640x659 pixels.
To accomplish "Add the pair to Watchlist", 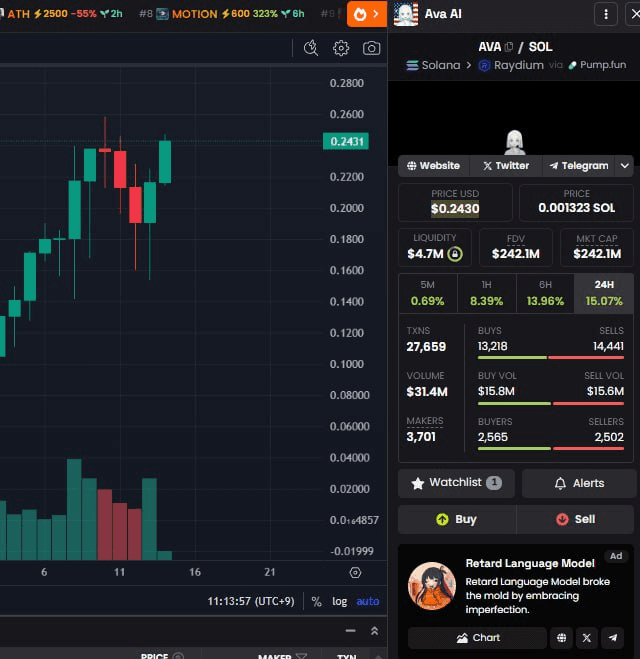I will 456,483.
